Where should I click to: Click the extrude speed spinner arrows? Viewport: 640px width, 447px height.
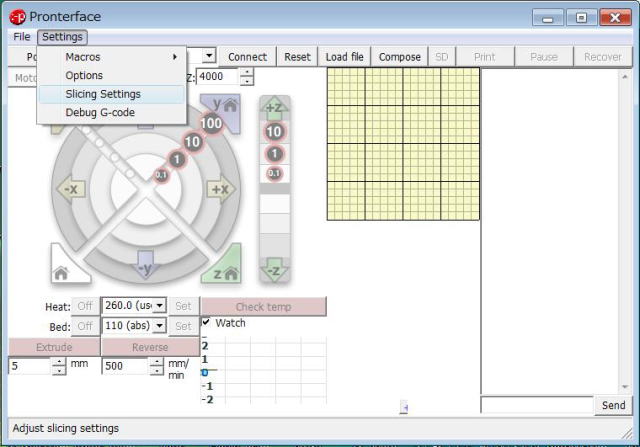tap(156, 366)
